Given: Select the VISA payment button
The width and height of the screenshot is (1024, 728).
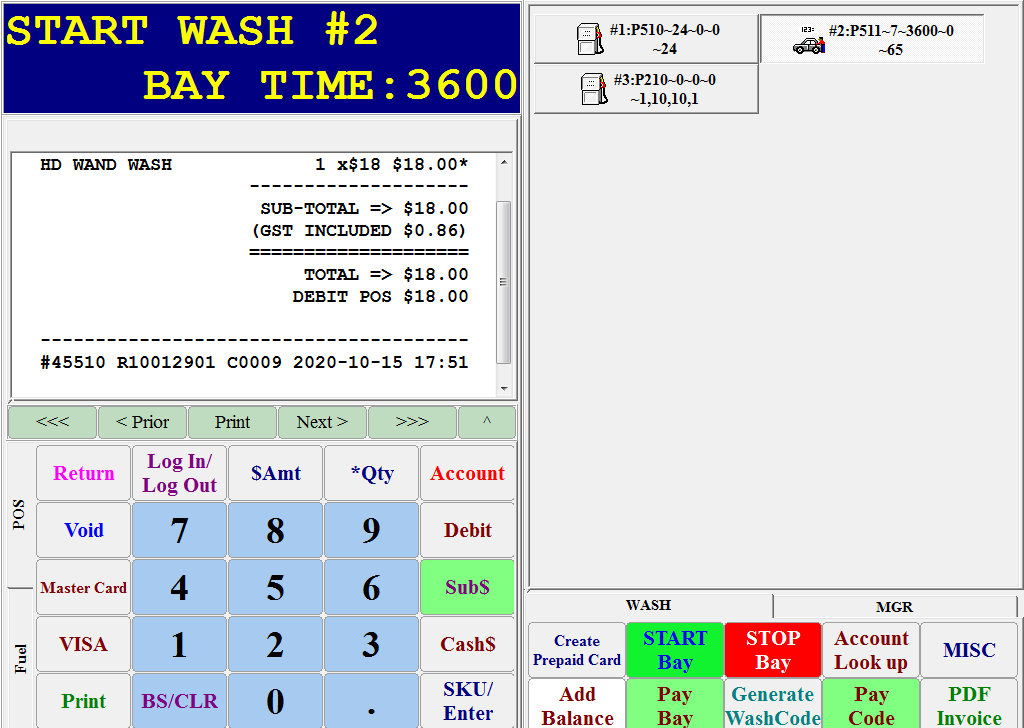Looking at the screenshot, I should (x=83, y=644).
